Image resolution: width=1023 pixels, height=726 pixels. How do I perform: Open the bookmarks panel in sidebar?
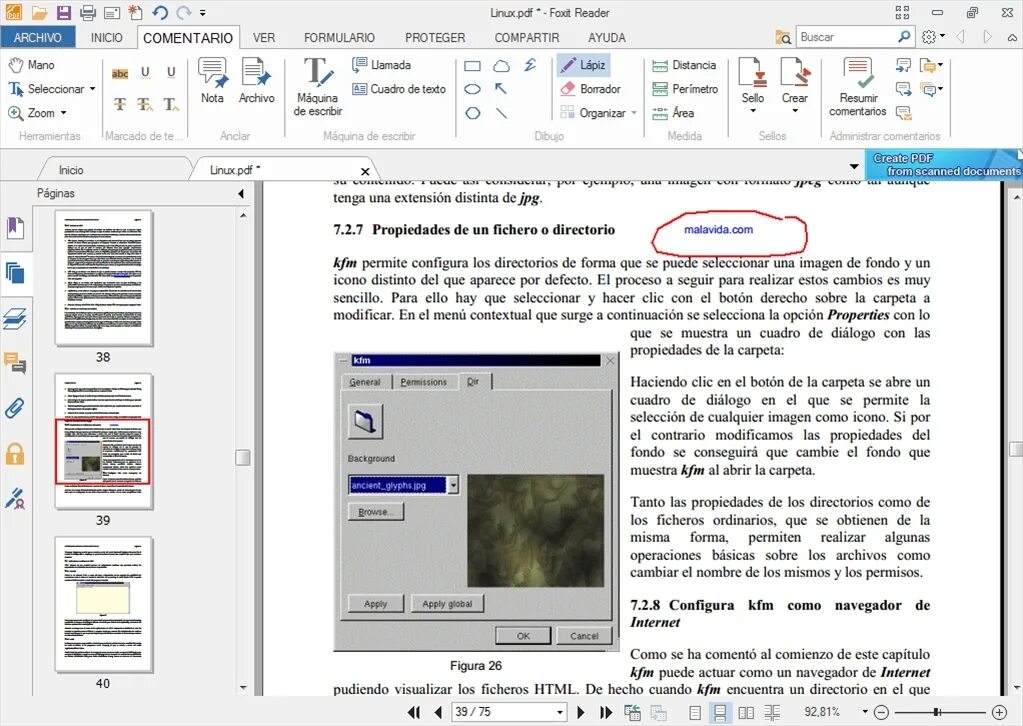point(15,228)
